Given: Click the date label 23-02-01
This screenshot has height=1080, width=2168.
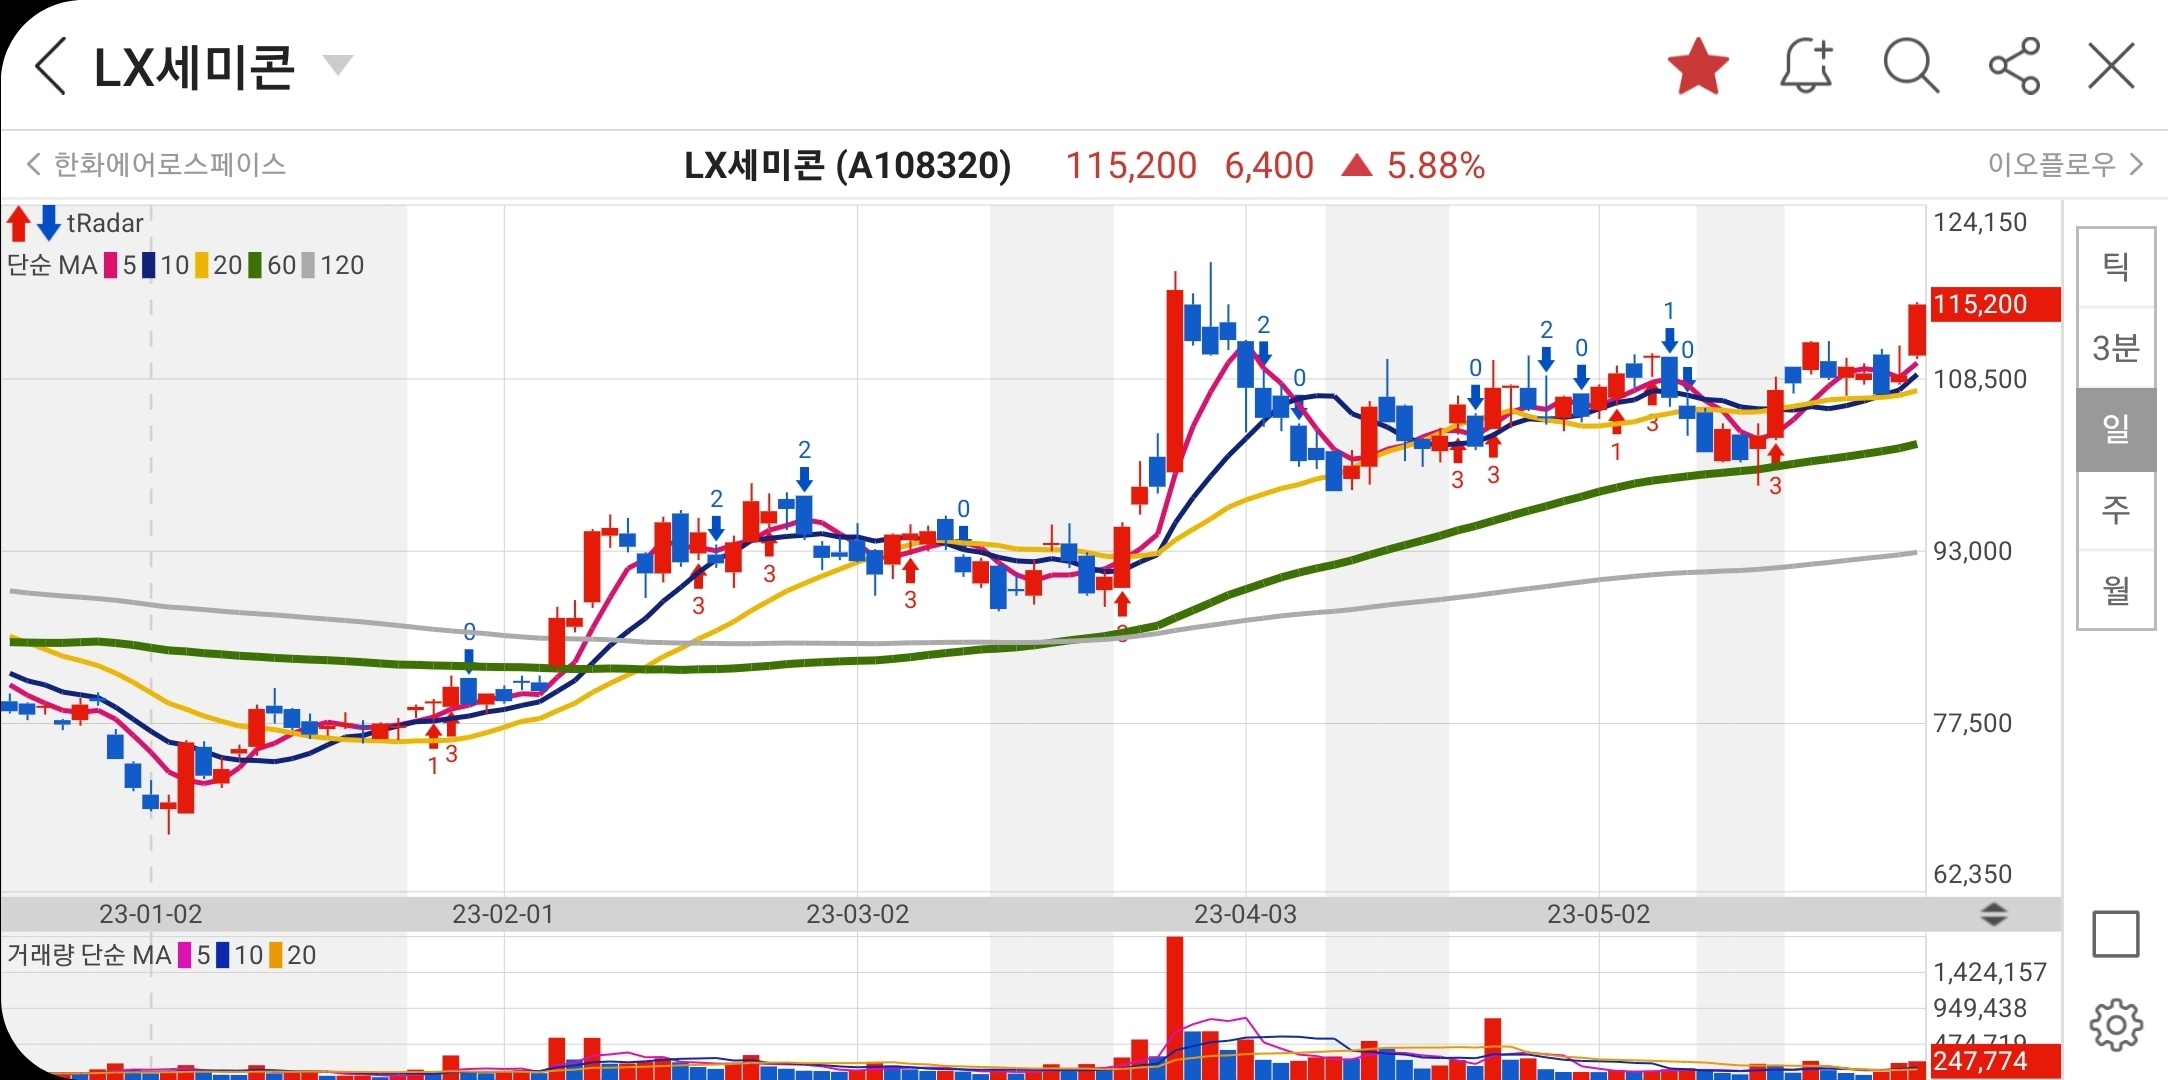Looking at the screenshot, I should (503, 914).
